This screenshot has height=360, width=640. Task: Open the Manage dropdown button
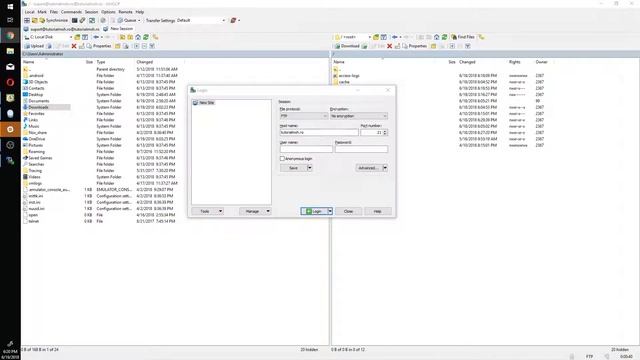pyautogui.click(x=255, y=211)
